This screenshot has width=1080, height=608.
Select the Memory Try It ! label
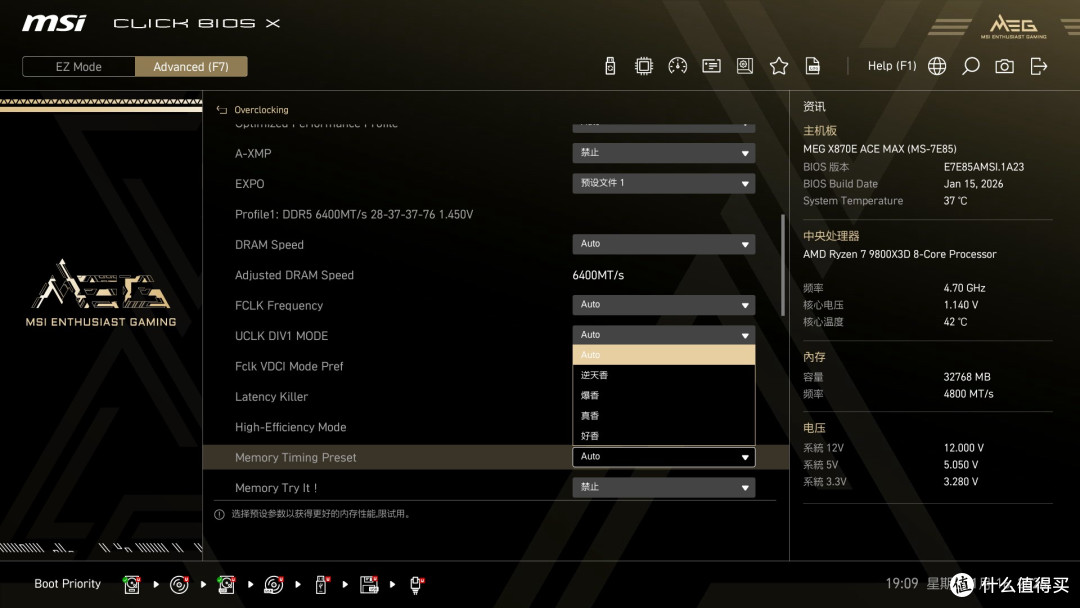(276, 488)
